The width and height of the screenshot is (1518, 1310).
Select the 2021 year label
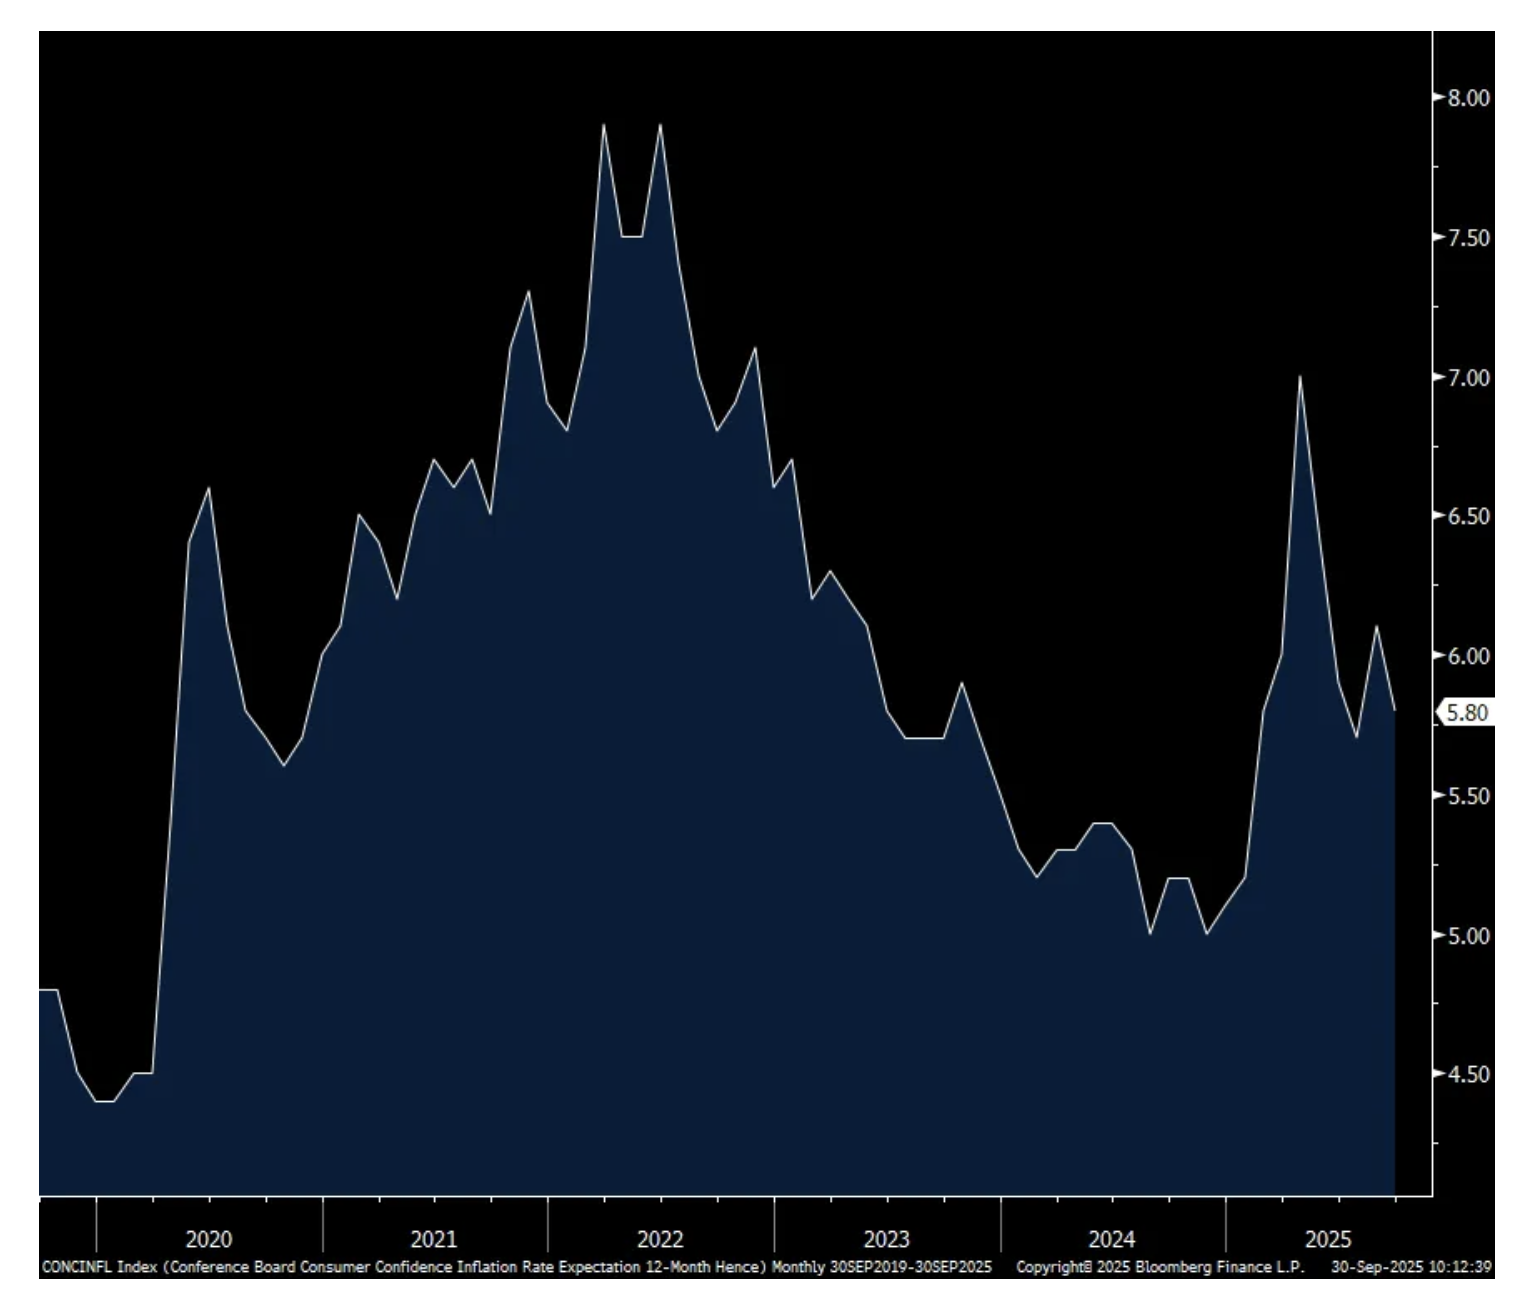[434, 1240]
